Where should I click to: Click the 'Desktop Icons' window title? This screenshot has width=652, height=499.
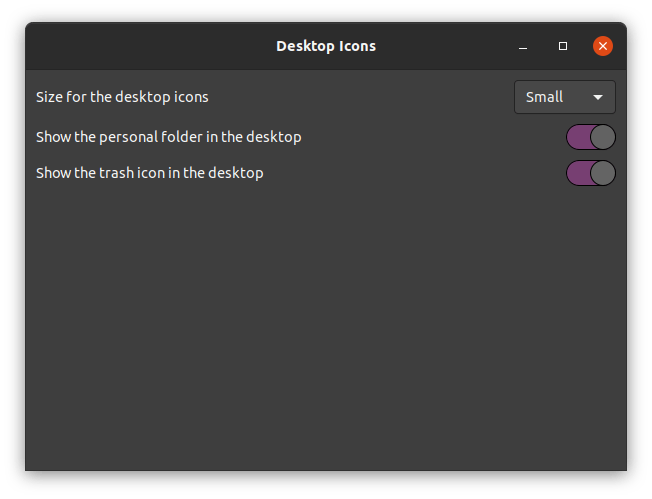coord(326,46)
